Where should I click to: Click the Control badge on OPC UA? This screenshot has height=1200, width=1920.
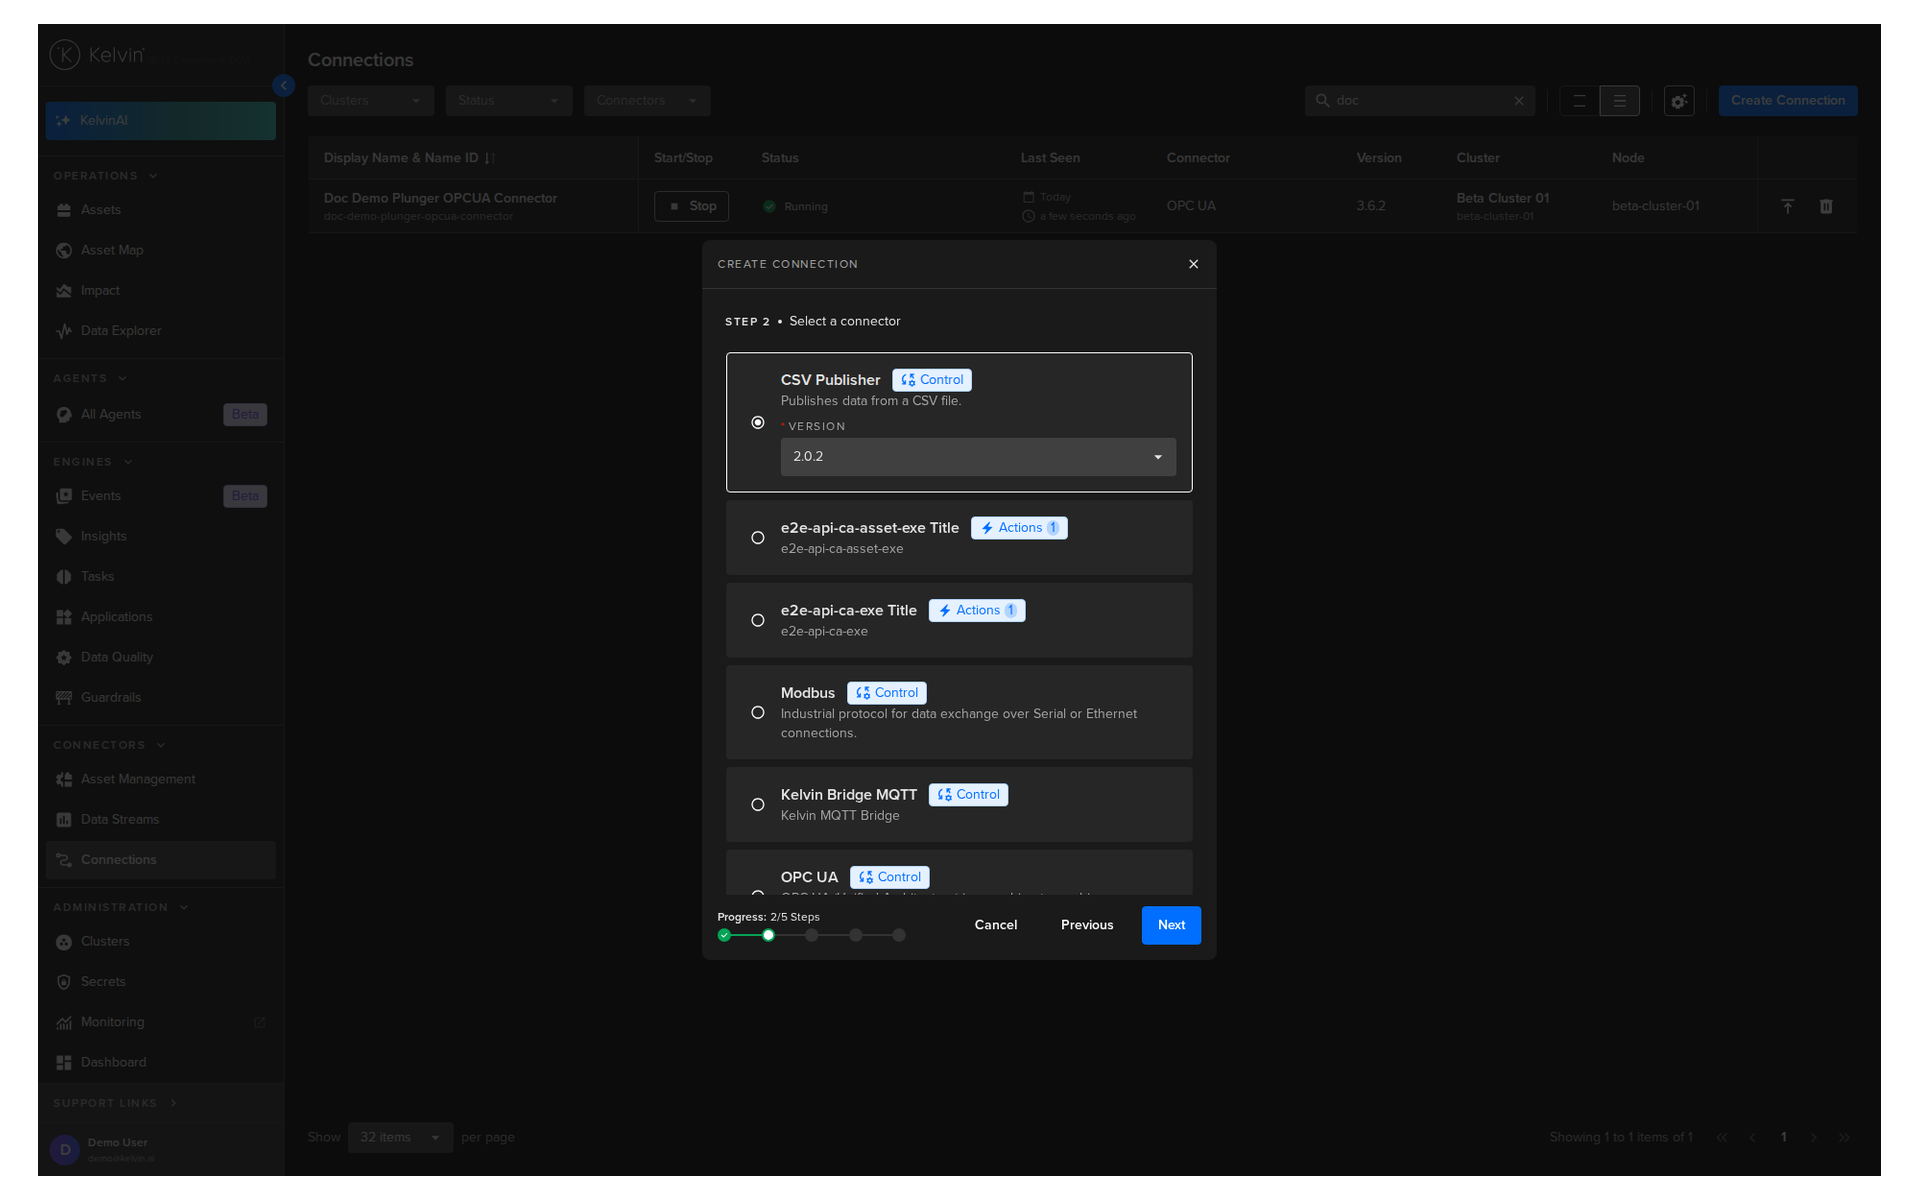[890, 877]
